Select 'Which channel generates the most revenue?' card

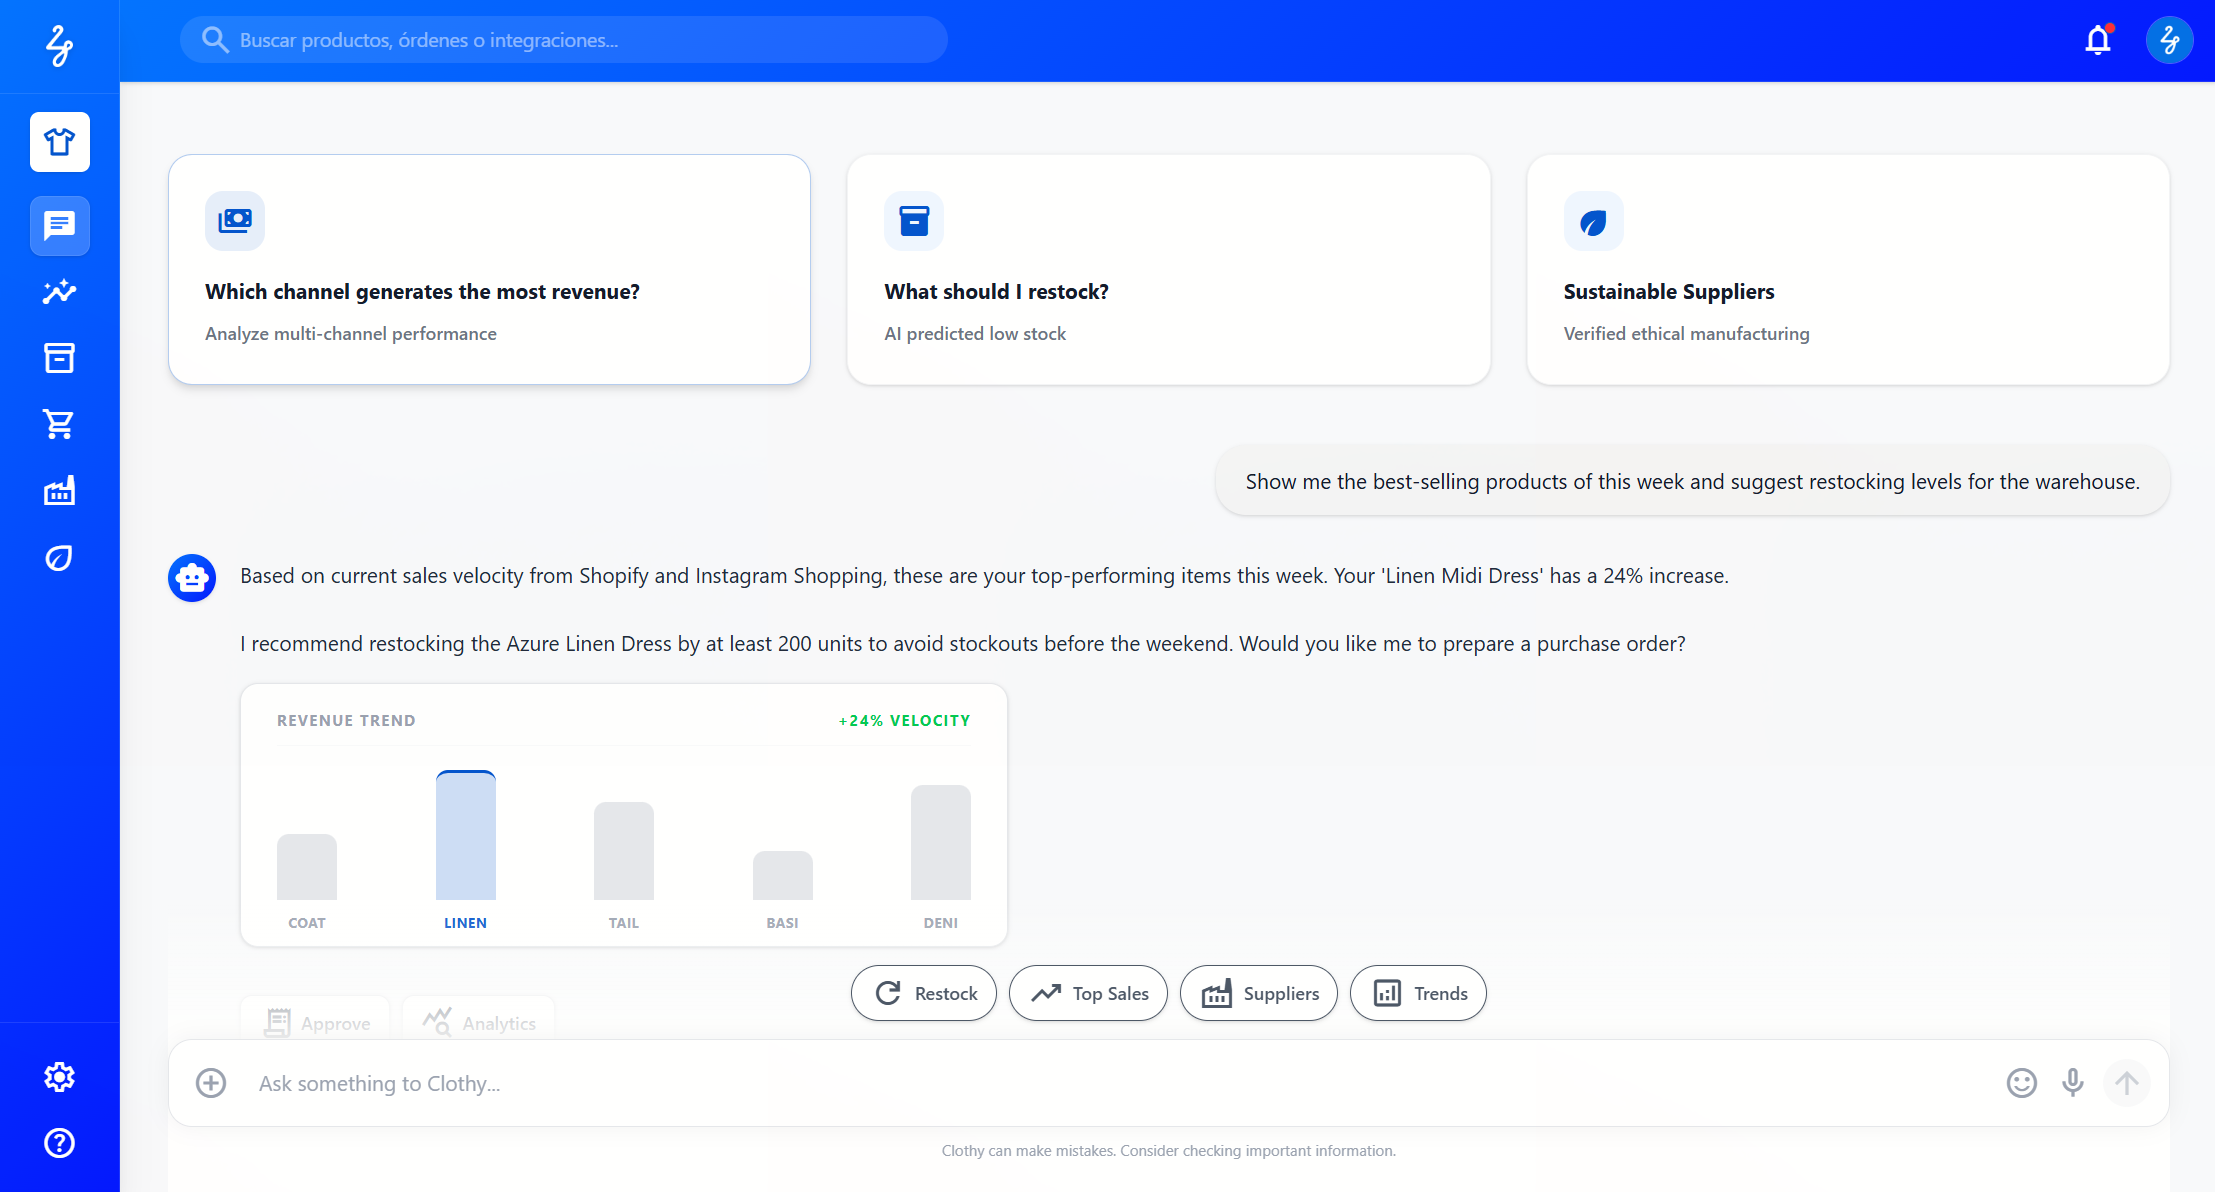click(x=489, y=269)
